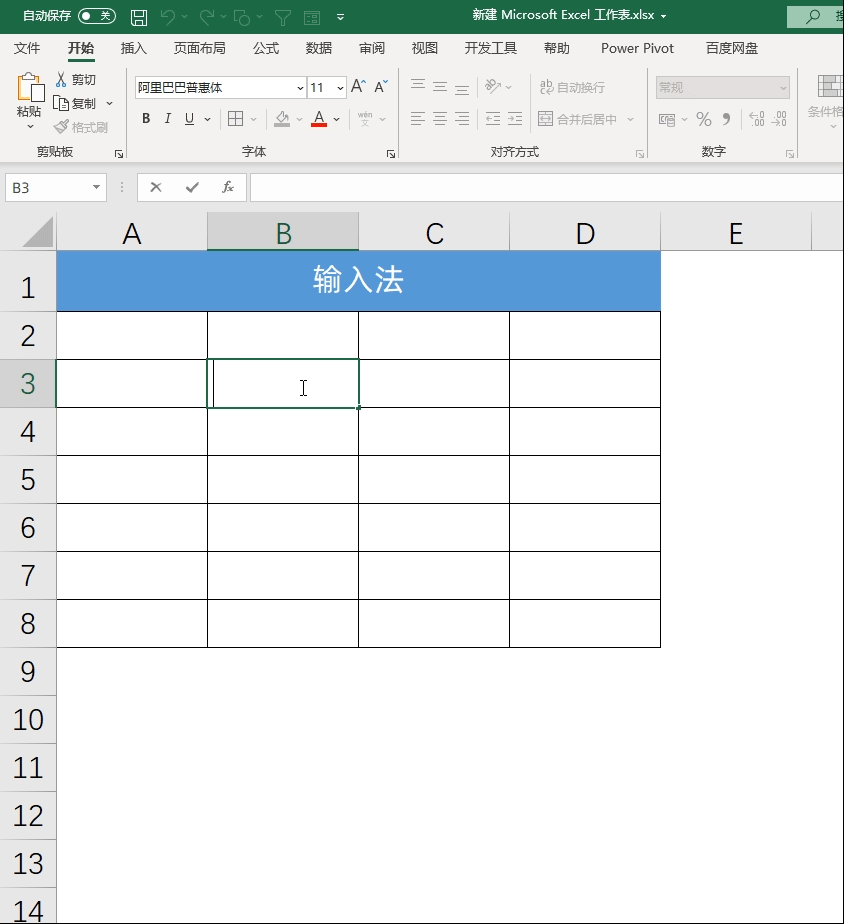Apply underline to the selected cell
This screenshot has width=844, height=924.
pyautogui.click(x=189, y=118)
